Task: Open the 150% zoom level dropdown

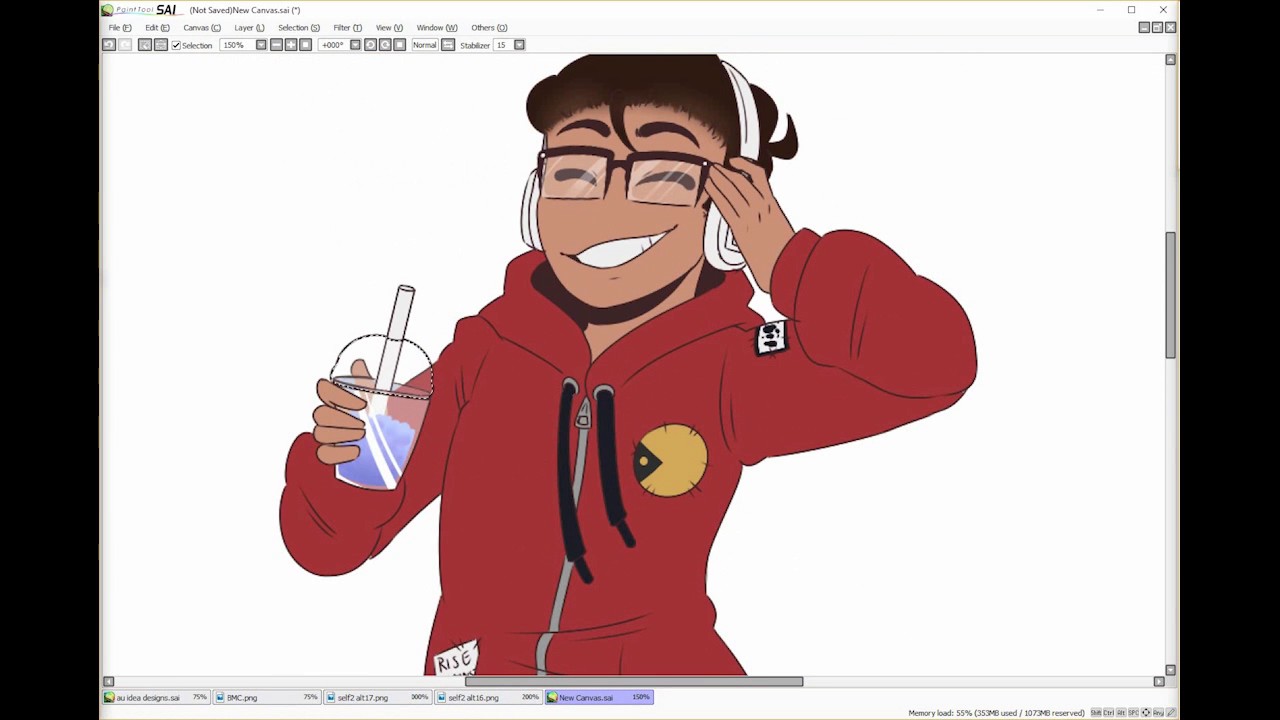Action: coord(261,45)
